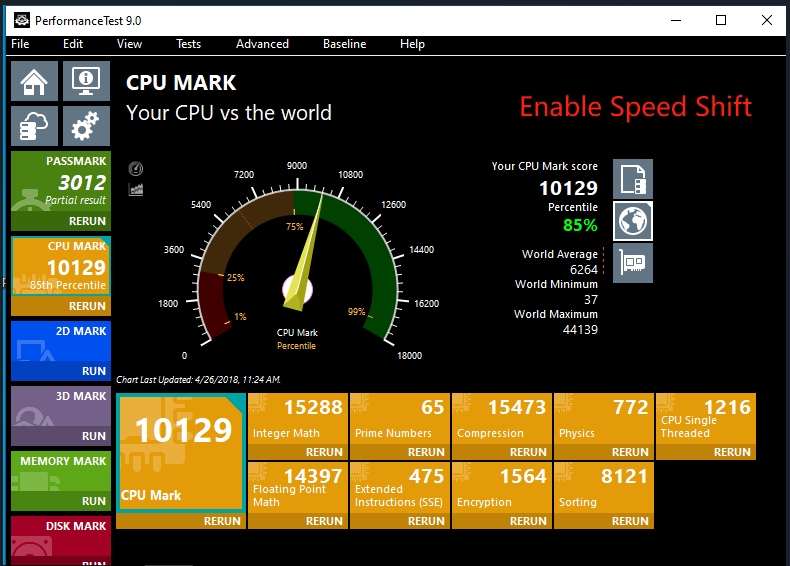
Task: Select the Compression 15473 result tile
Action: (502, 419)
